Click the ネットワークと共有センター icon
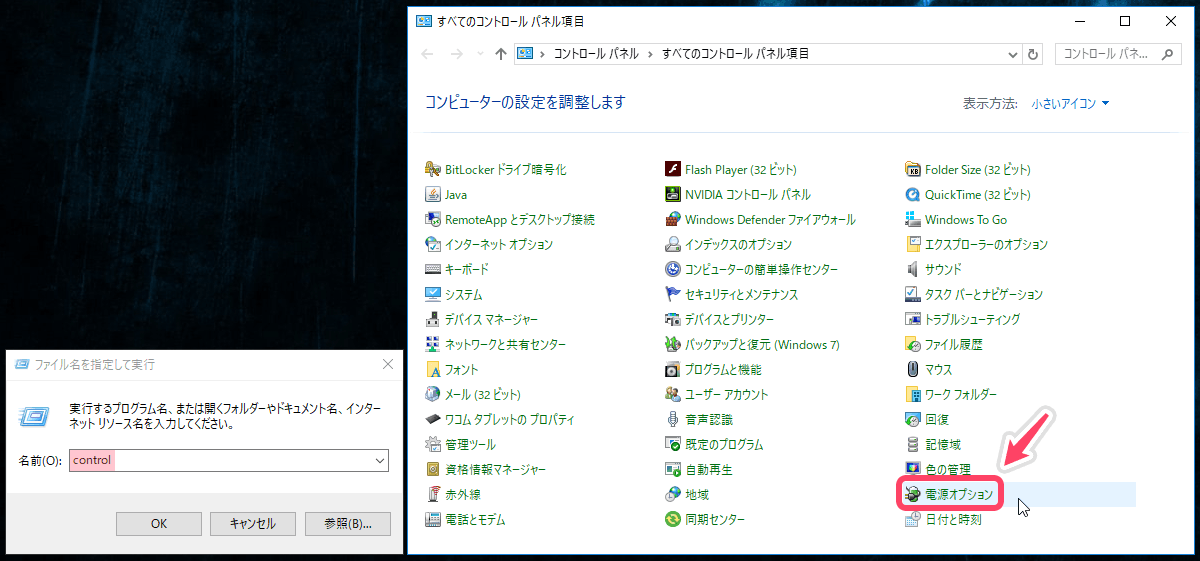This screenshot has height=561, width=1200. (x=433, y=345)
